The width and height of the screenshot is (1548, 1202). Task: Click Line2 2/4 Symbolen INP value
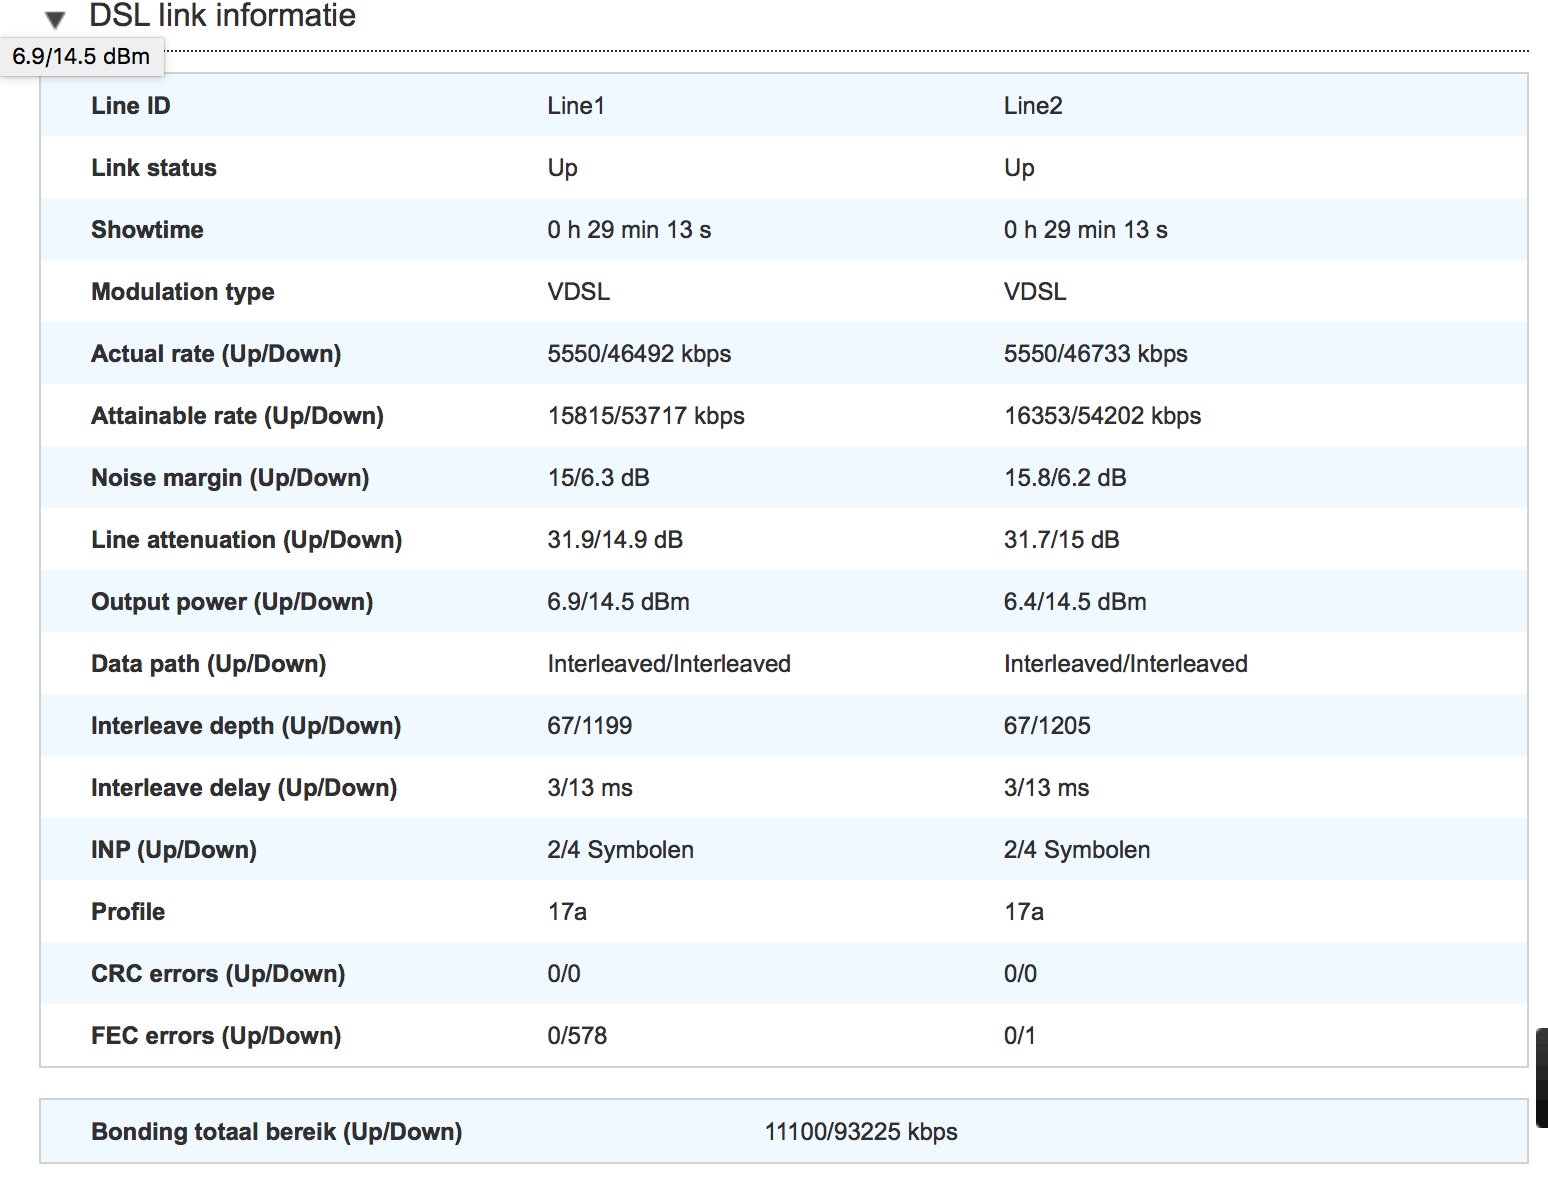(1077, 849)
